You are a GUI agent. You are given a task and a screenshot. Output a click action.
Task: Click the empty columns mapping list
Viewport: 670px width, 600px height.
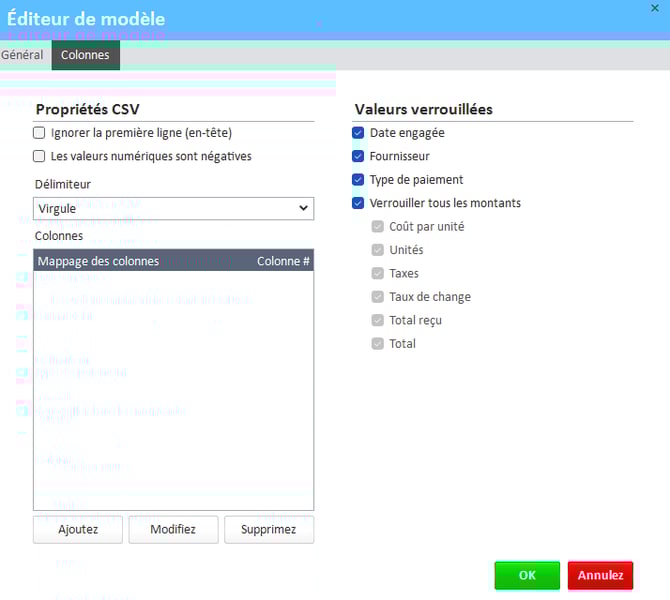[173, 390]
